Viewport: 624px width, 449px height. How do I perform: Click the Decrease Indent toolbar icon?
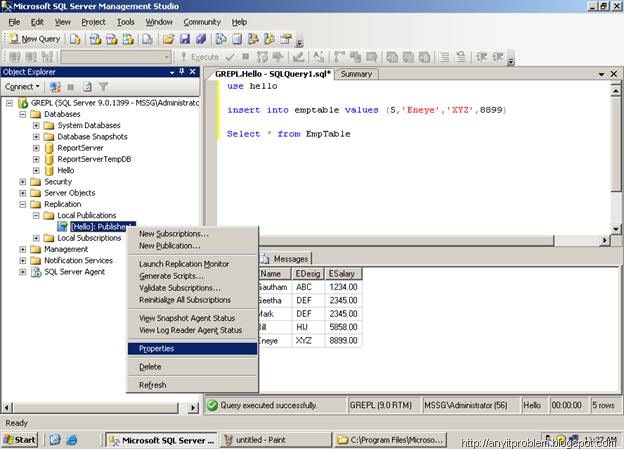(x=482, y=57)
